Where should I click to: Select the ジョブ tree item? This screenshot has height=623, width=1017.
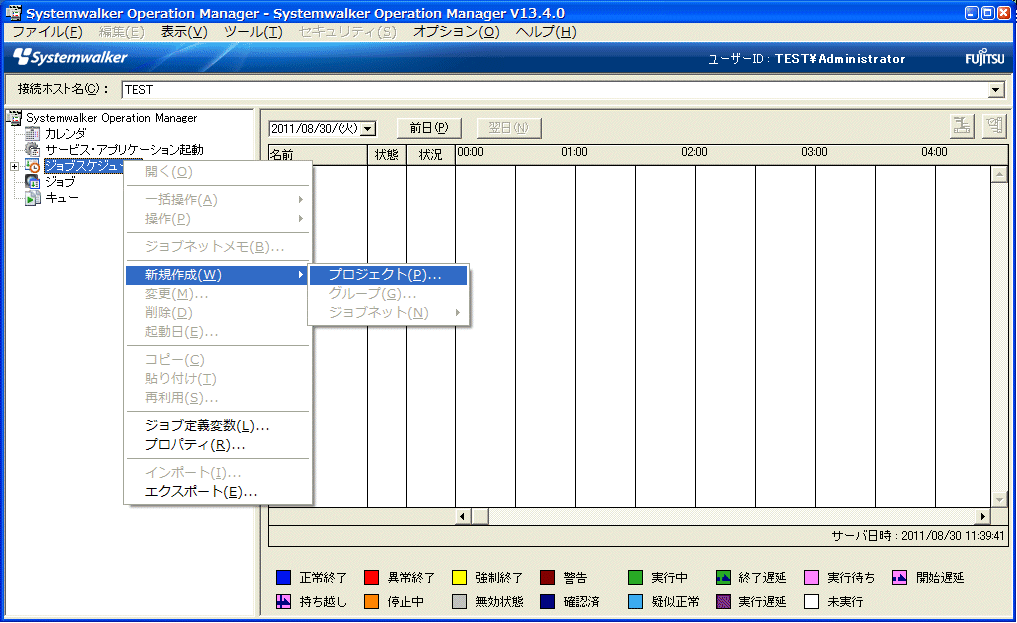pos(60,182)
